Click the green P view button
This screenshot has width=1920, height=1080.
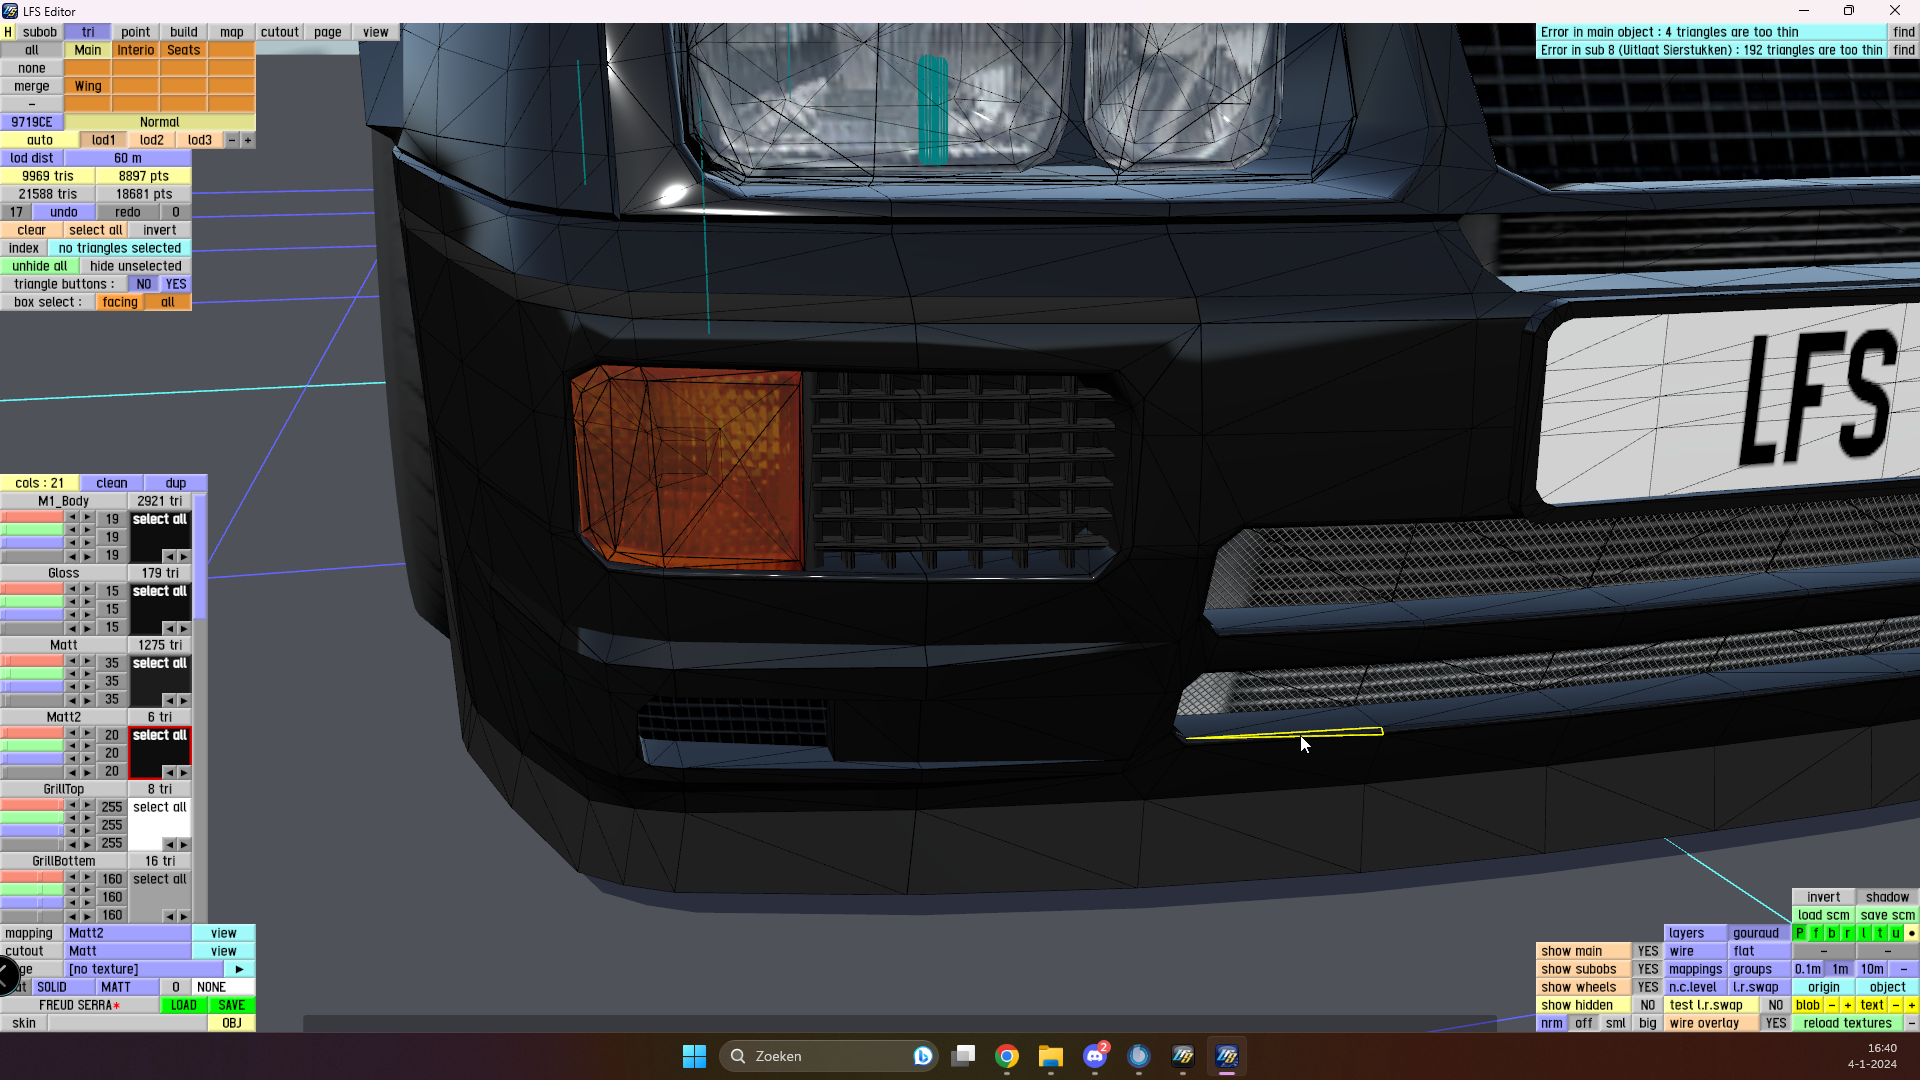[x=1800, y=933]
